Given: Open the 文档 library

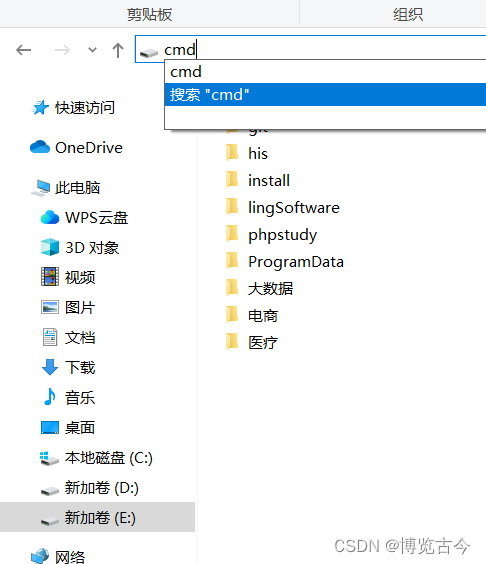Looking at the screenshot, I should pos(80,338).
